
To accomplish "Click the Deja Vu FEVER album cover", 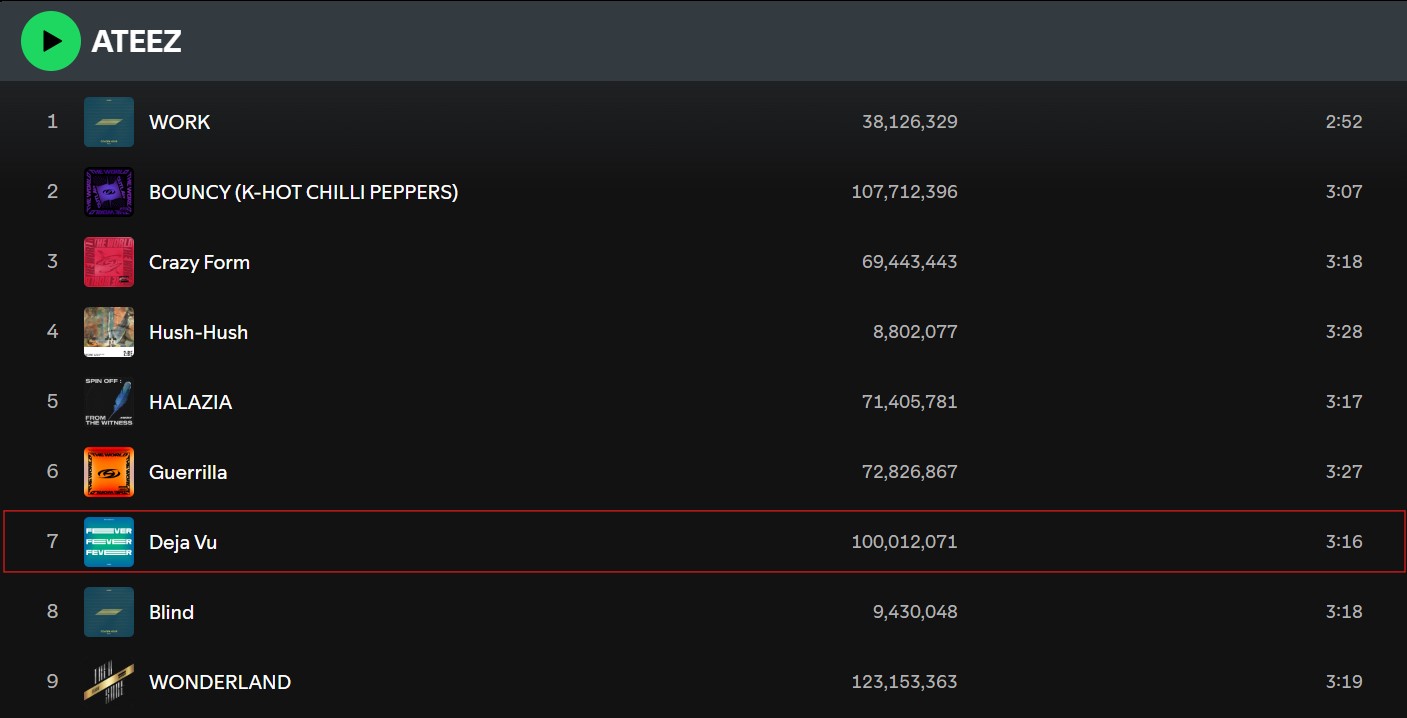I will coord(109,542).
